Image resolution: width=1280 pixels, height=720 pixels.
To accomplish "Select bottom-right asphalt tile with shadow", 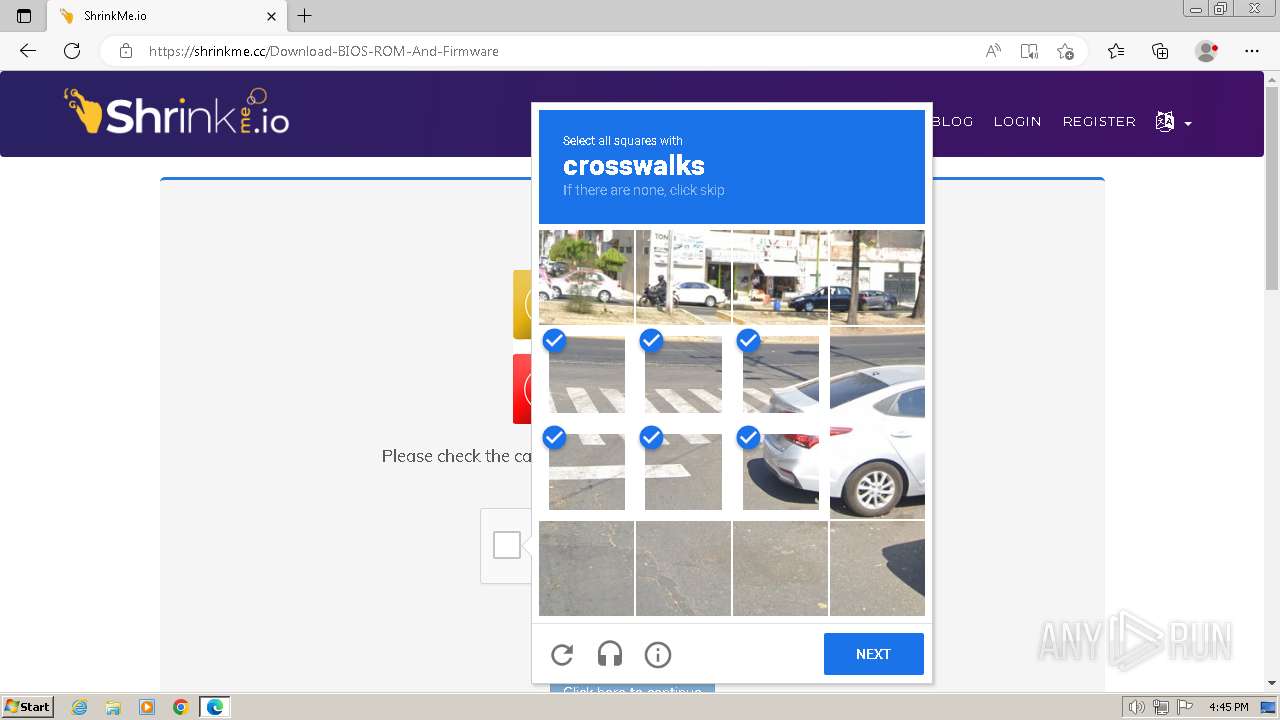I will [x=877, y=568].
